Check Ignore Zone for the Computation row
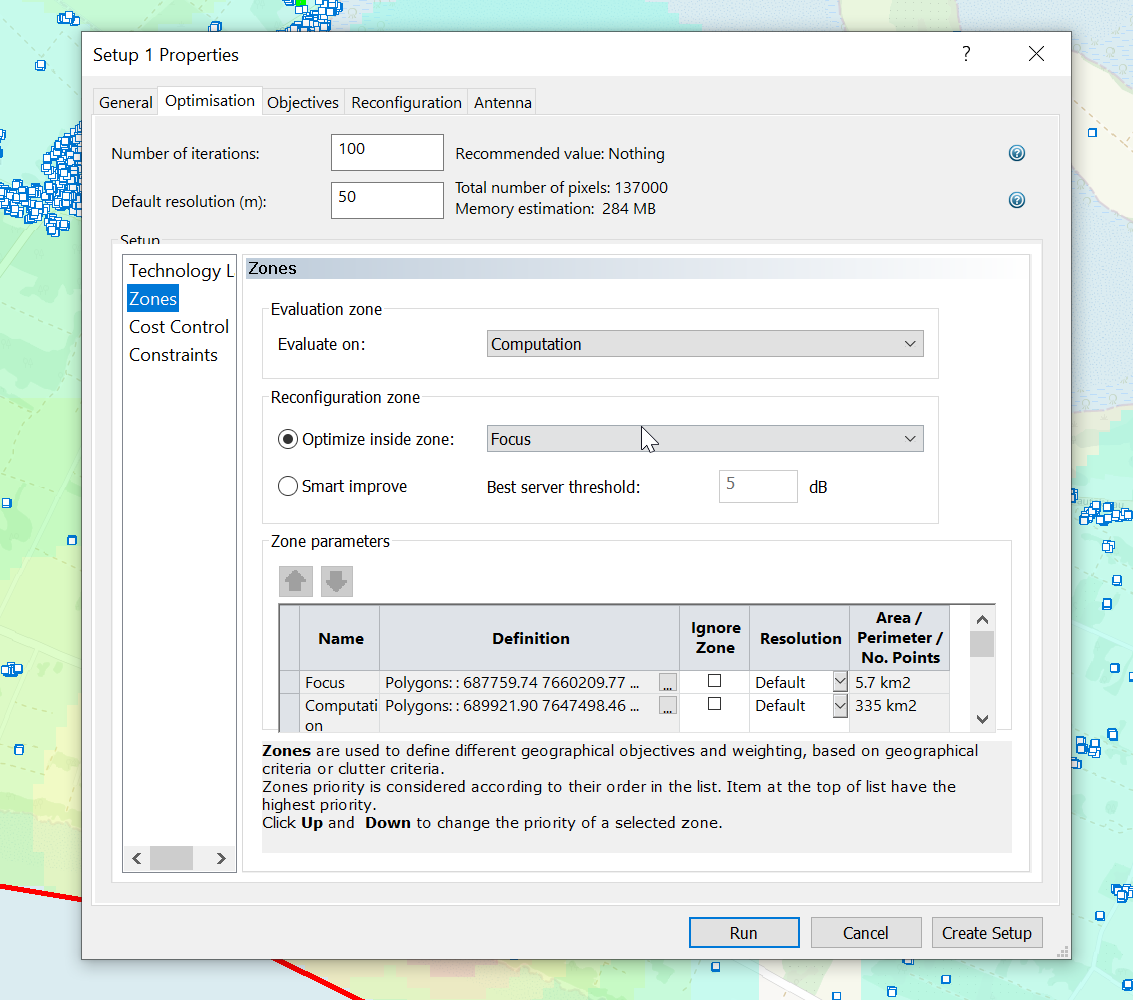This screenshot has height=1000, width=1133. click(x=714, y=704)
